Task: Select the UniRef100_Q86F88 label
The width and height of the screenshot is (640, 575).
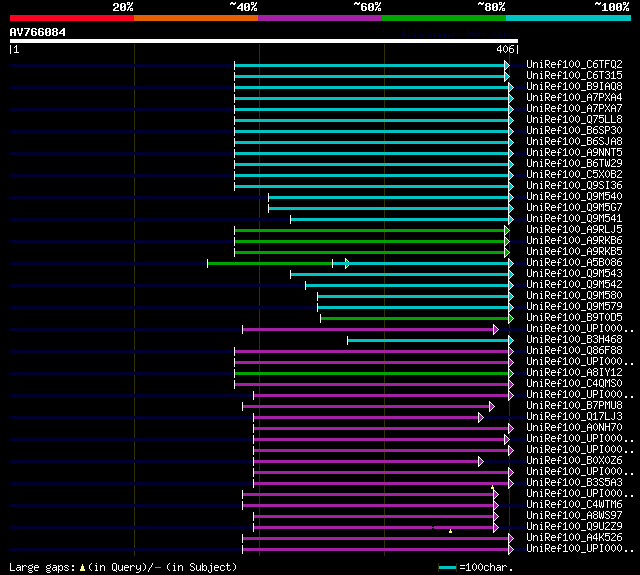Action: click(574, 351)
